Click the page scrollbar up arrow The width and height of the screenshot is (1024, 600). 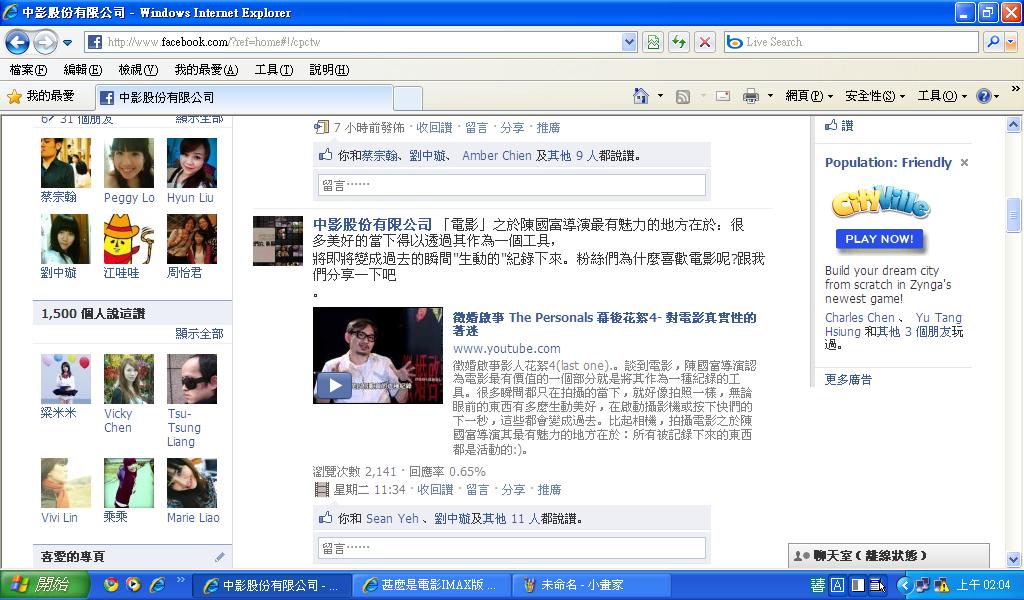(1014, 124)
